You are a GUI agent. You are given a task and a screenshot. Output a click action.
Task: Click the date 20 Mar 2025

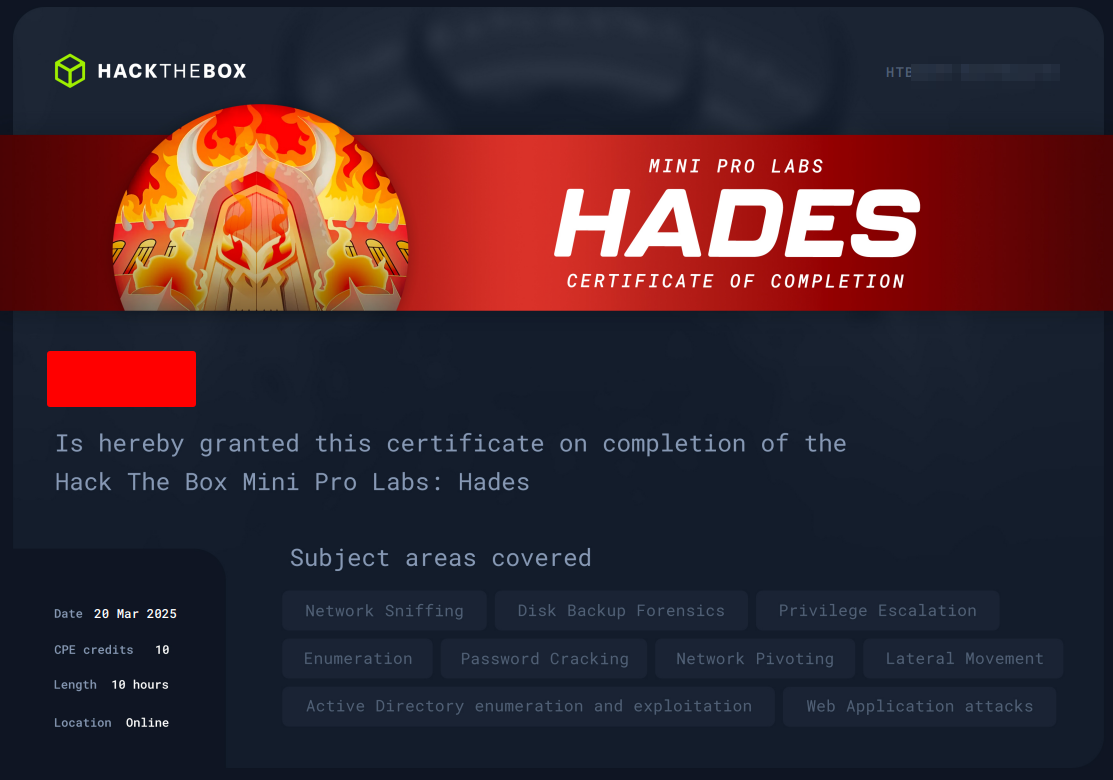[x=136, y=614]
